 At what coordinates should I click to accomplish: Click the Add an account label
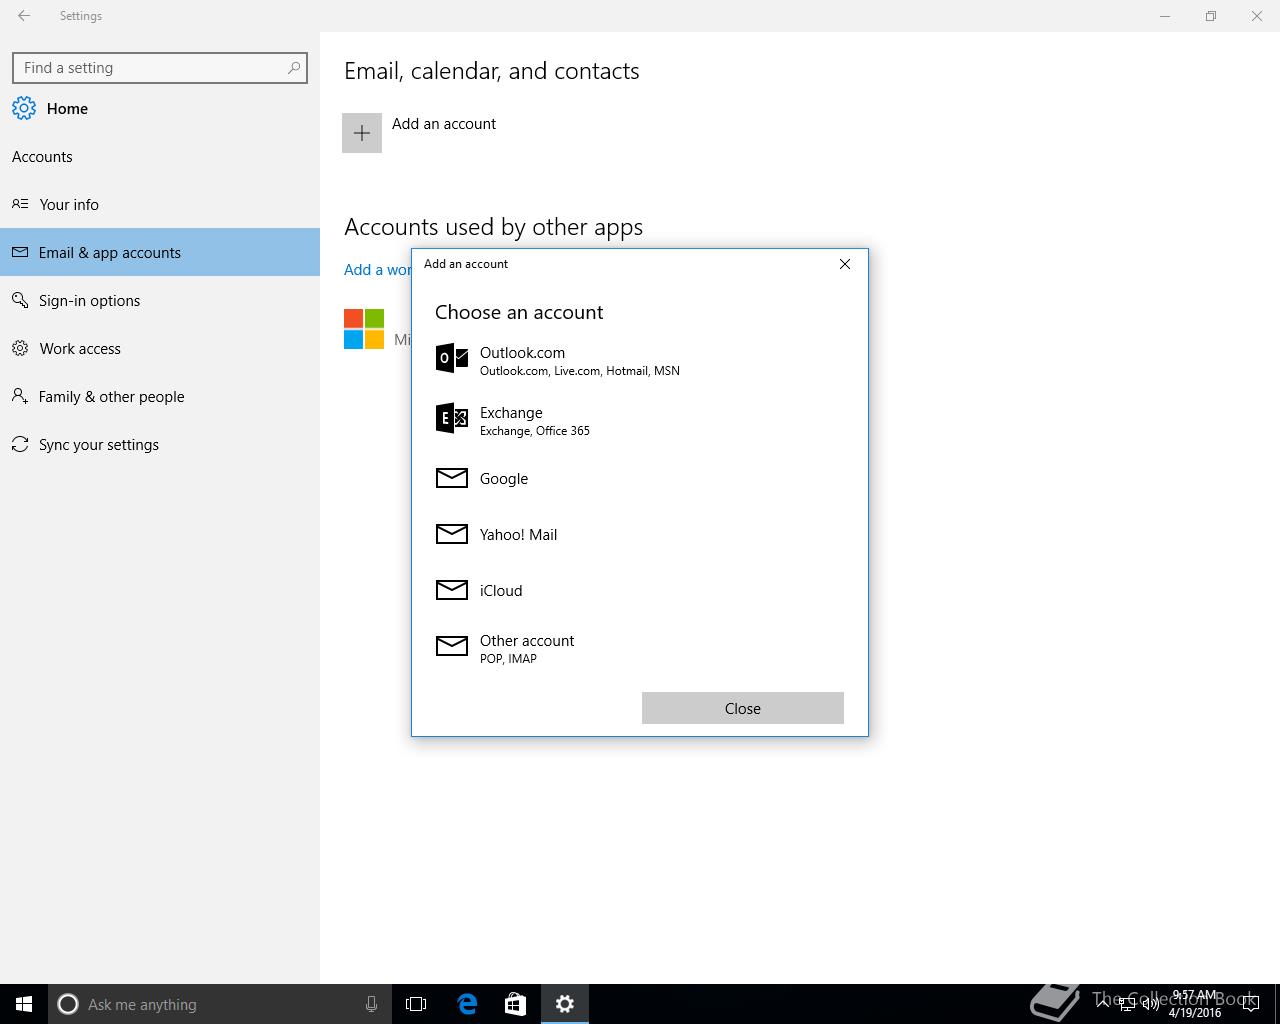pyautogui.click(x=444, y=124)
